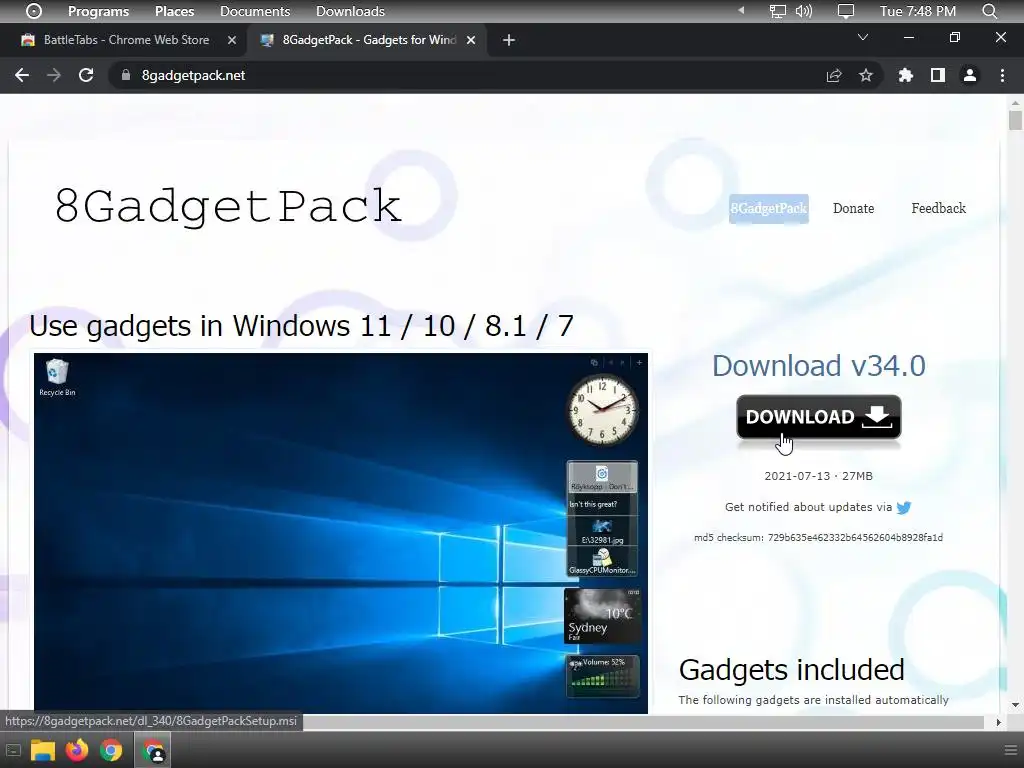The height and width of the screenshot is (768, 1024).
Task: Open Chrome three-dot menu
Action: tap(1002, 75)
